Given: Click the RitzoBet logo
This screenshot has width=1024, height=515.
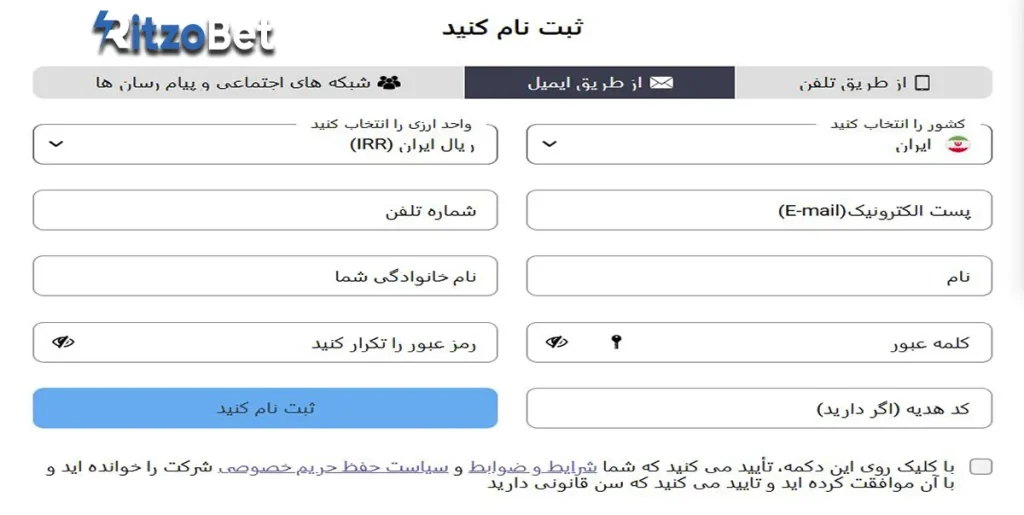Looking at the screenshot, I should click(x=184, y=35).
